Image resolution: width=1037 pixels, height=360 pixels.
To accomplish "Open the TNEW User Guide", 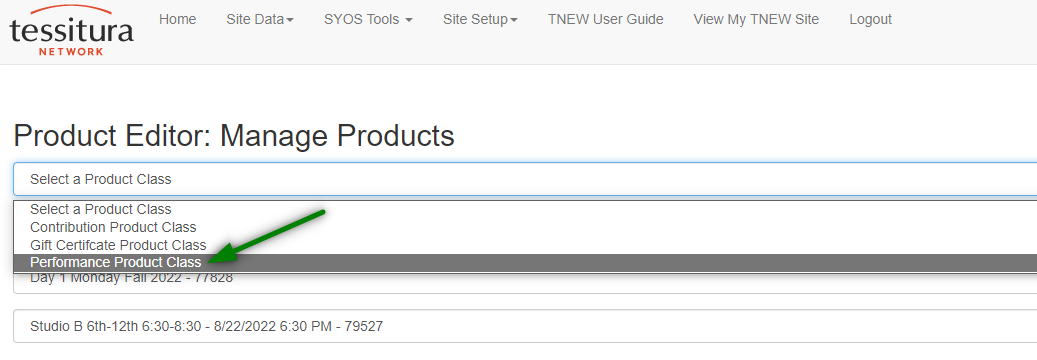I will coord(606,20).
